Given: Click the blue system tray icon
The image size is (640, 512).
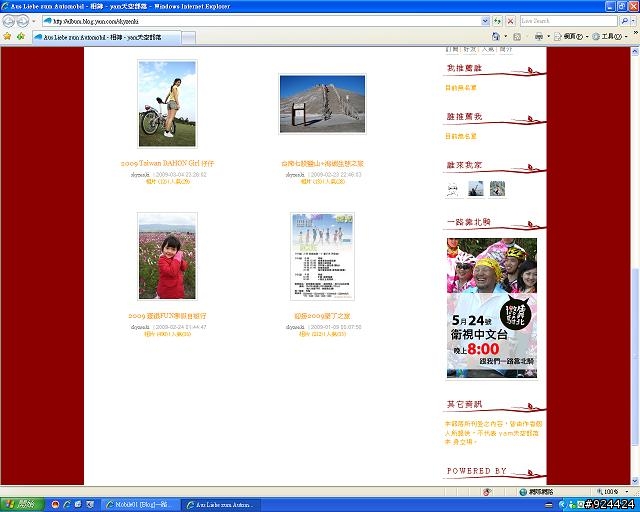Looking at the screenshot, I should click(x=563, y=505).
